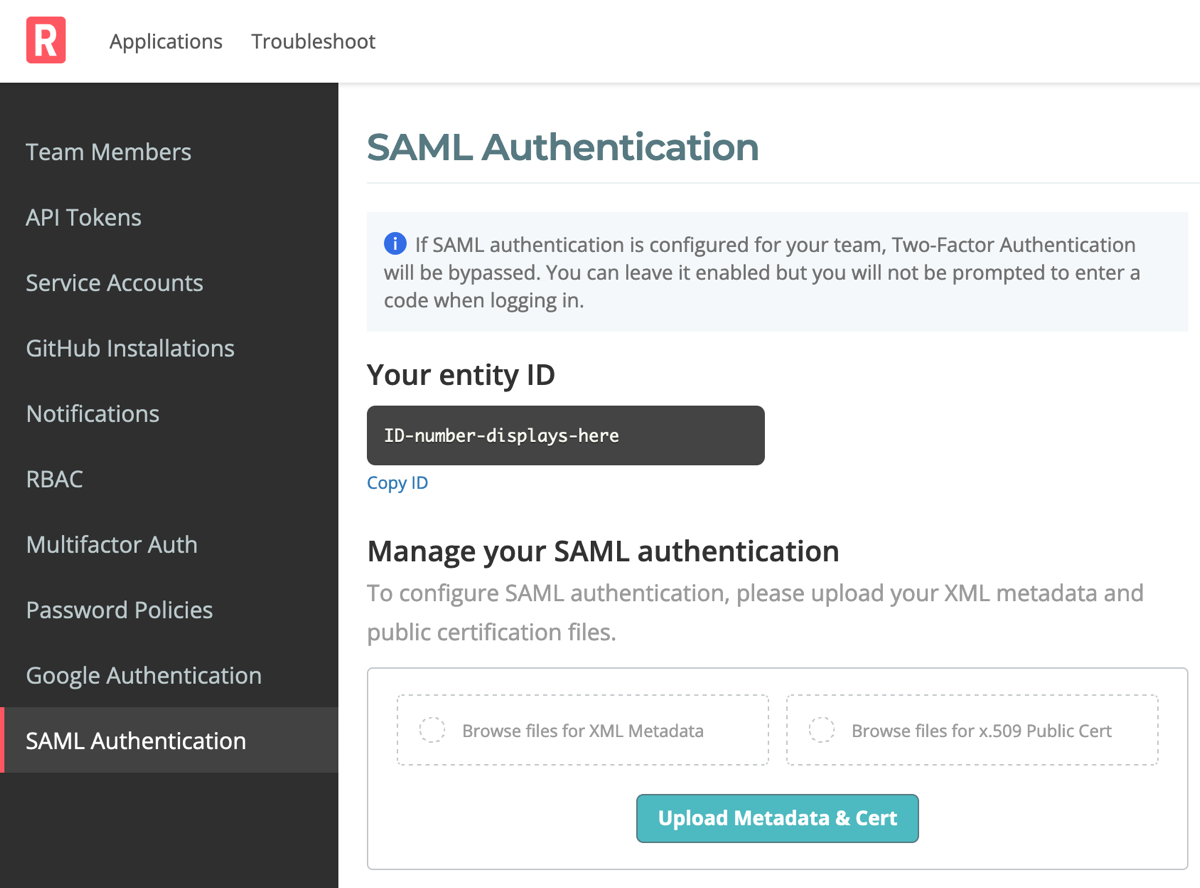The width and height of the screenshot is (1200, 888).
Task: Click the red R logo icon
Action: (x=45, y=40)
